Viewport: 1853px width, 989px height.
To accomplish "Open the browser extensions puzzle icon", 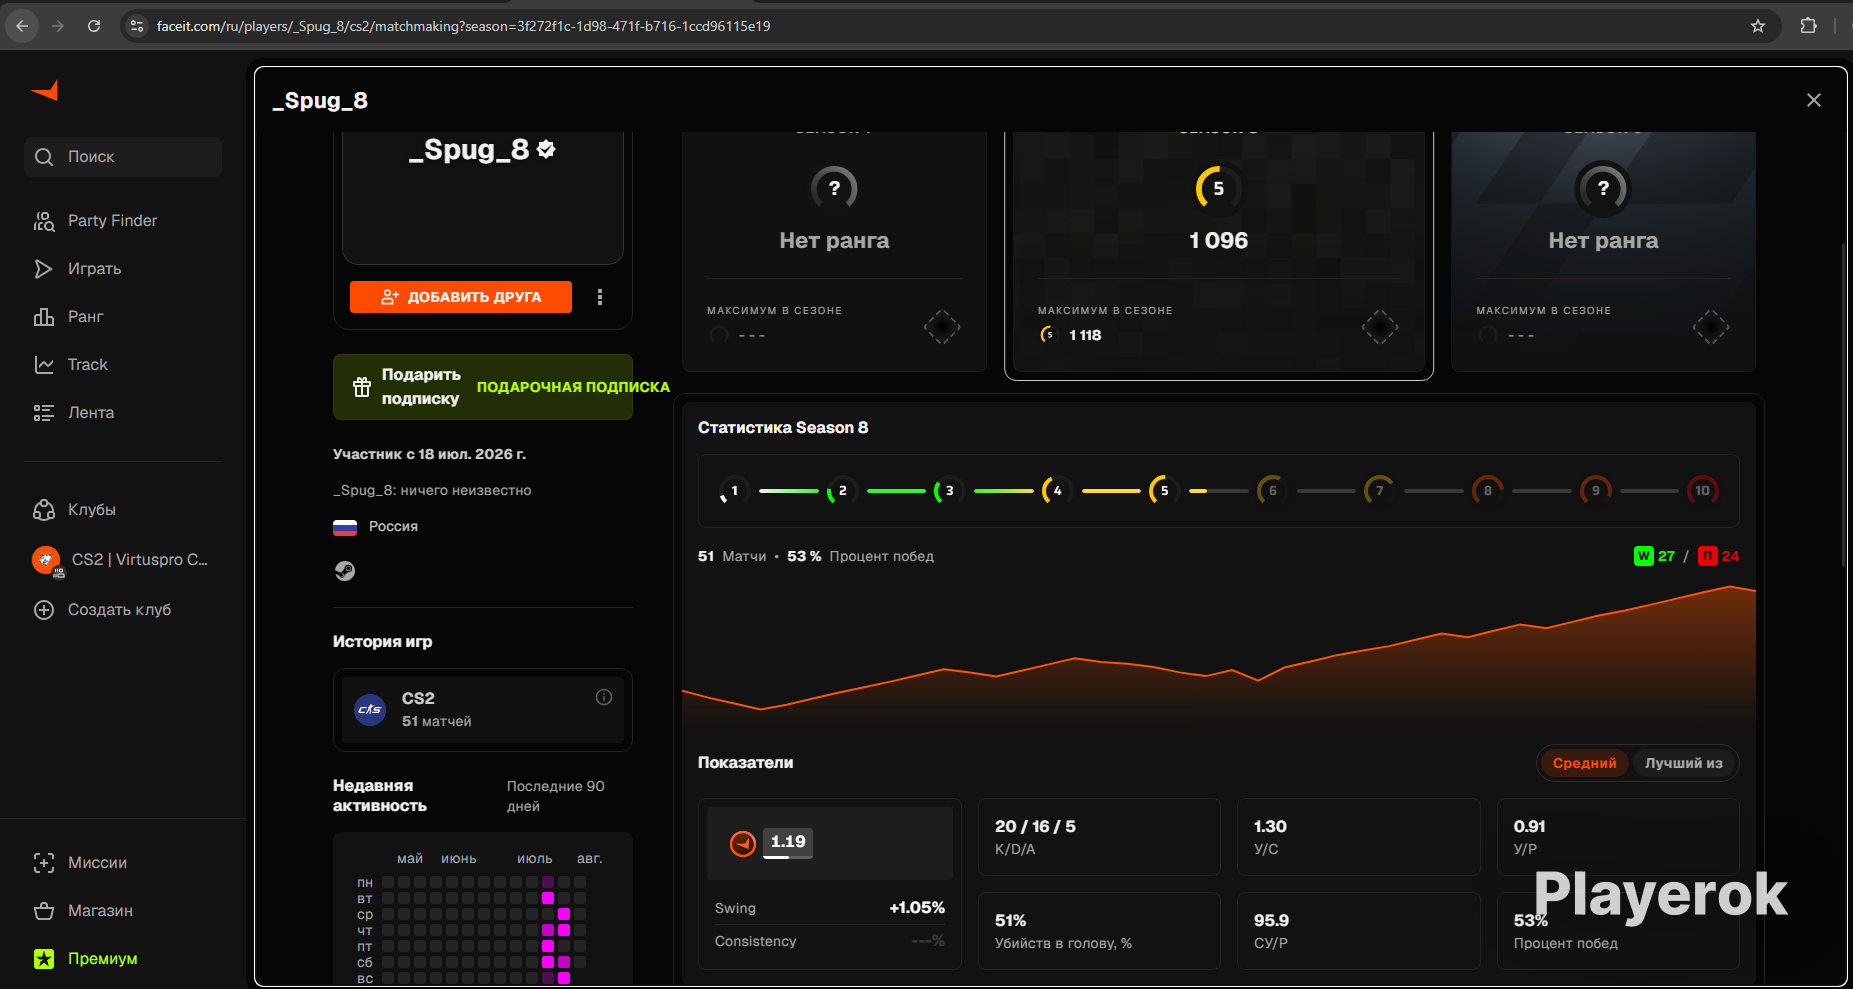I will pos(1808,26).
